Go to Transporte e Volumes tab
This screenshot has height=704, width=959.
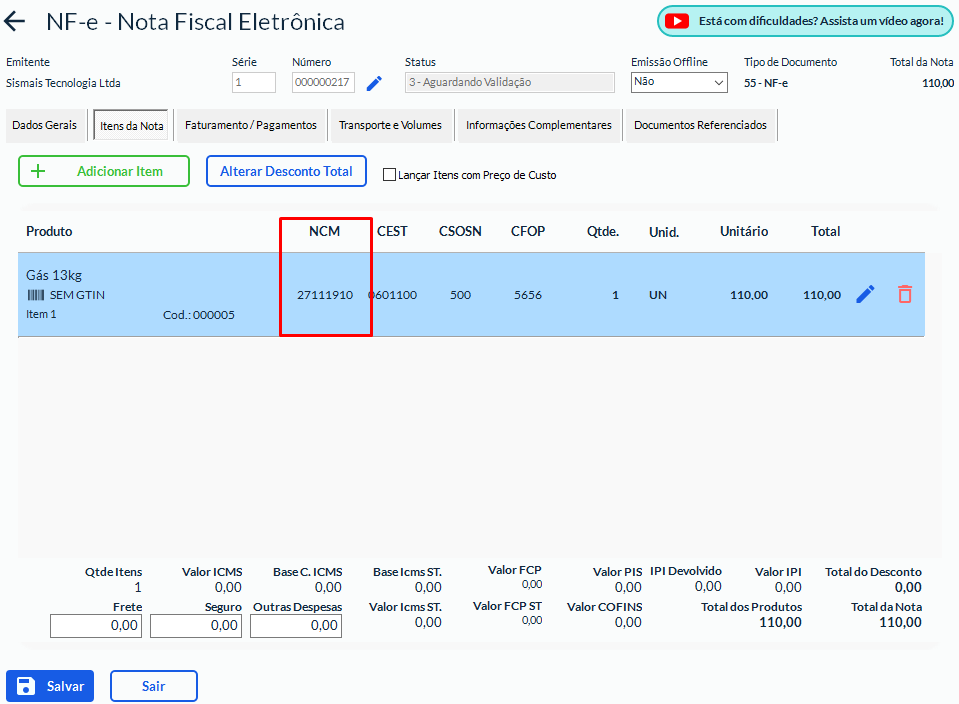pos(390,126)
